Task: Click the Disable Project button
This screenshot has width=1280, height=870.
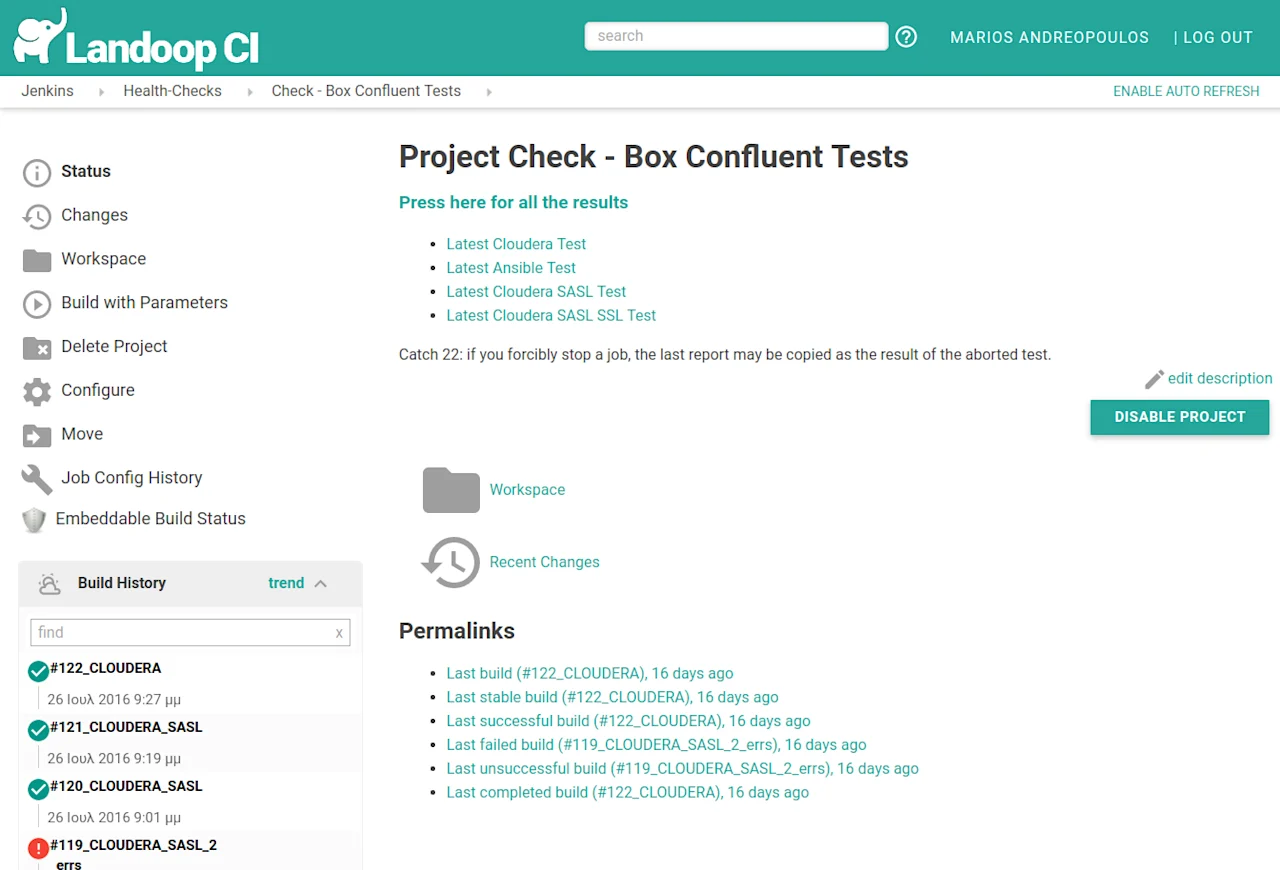Action: click(1180, 417)
